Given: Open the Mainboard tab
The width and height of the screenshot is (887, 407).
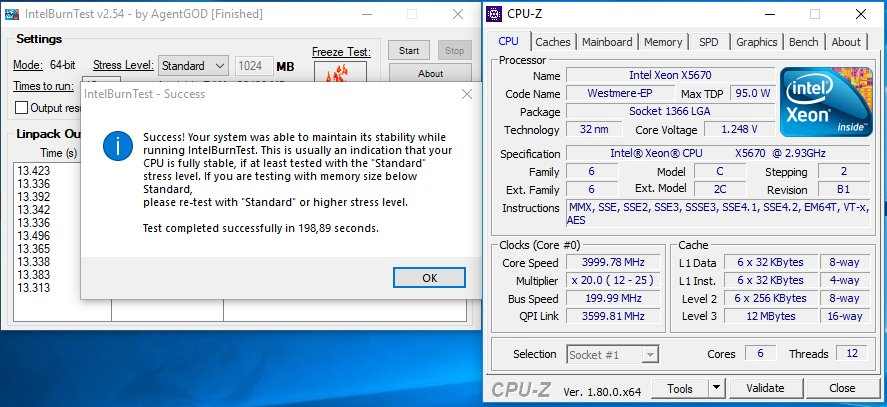Looking at the screenshot, I should pyautogui.click(x=607, y=42).
